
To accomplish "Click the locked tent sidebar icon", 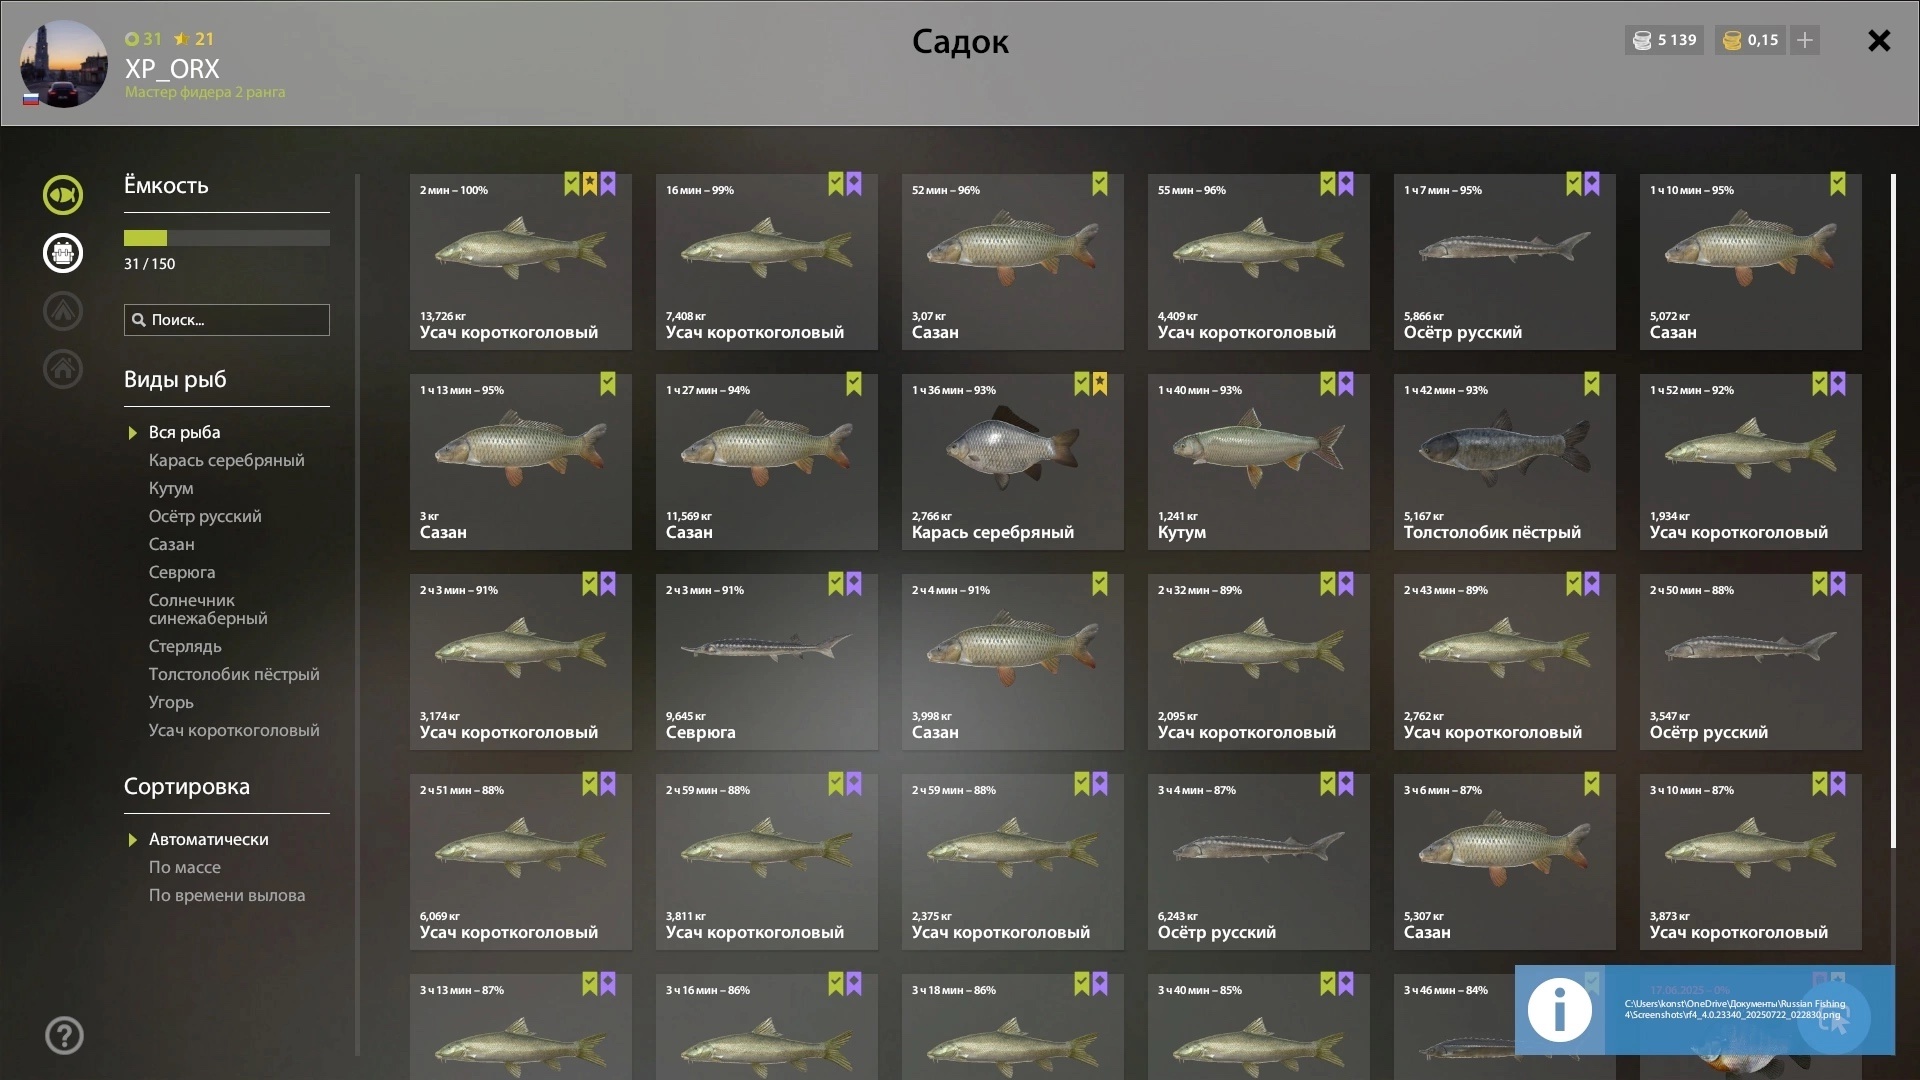I will click(63, 311).
